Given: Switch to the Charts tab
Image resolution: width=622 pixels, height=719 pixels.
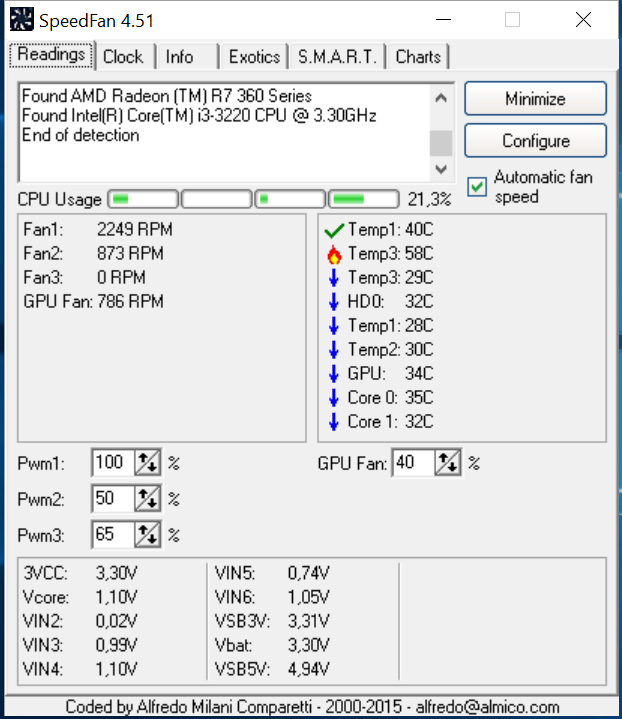Looking at the screenshot, I should click(418, 57).
